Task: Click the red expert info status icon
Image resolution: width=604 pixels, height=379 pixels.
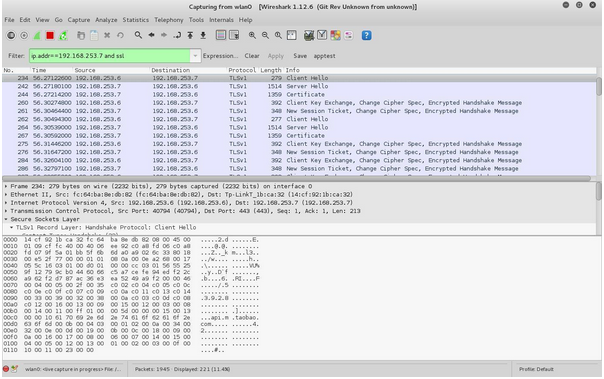Action: click(6, 369)
